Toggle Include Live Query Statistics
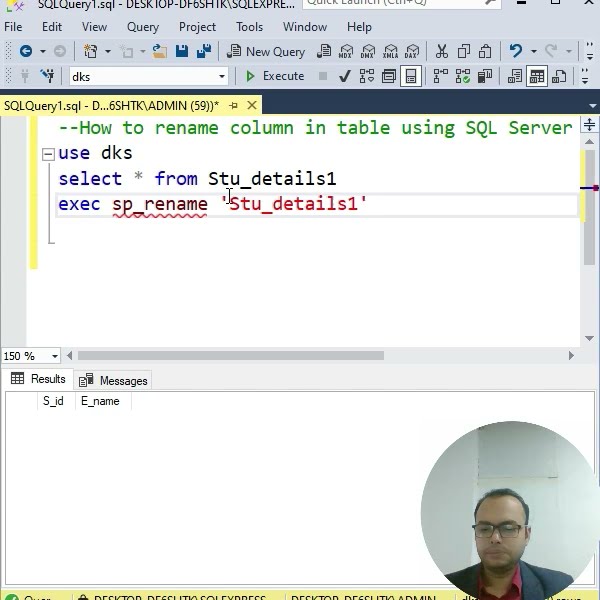This screenshot has width=600, height=600. [x=463, y=76]
